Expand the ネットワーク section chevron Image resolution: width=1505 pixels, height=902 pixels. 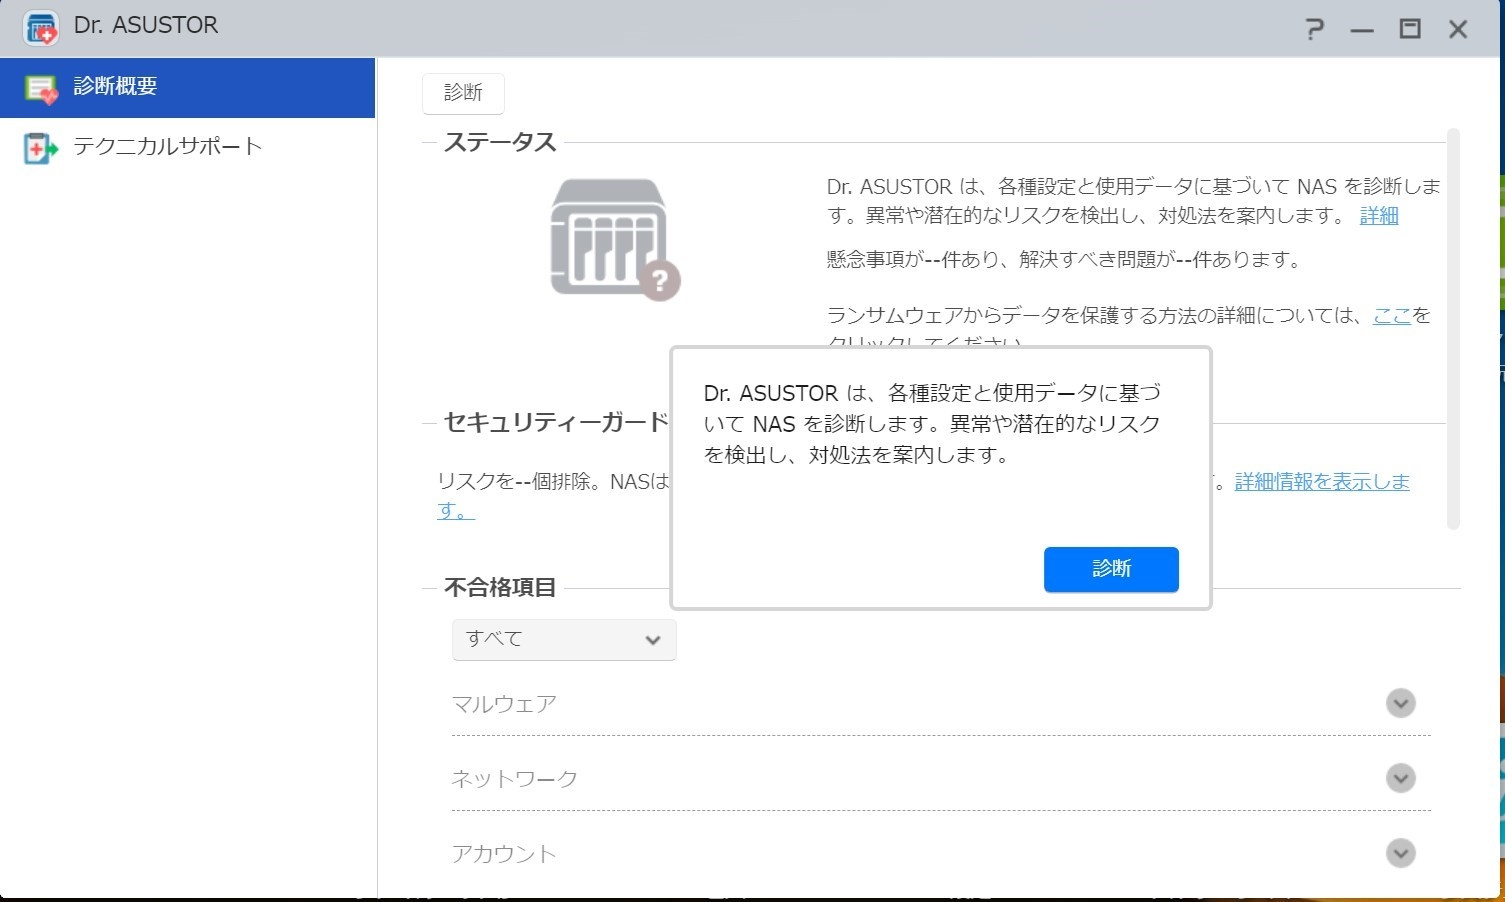pos(1400,778)
